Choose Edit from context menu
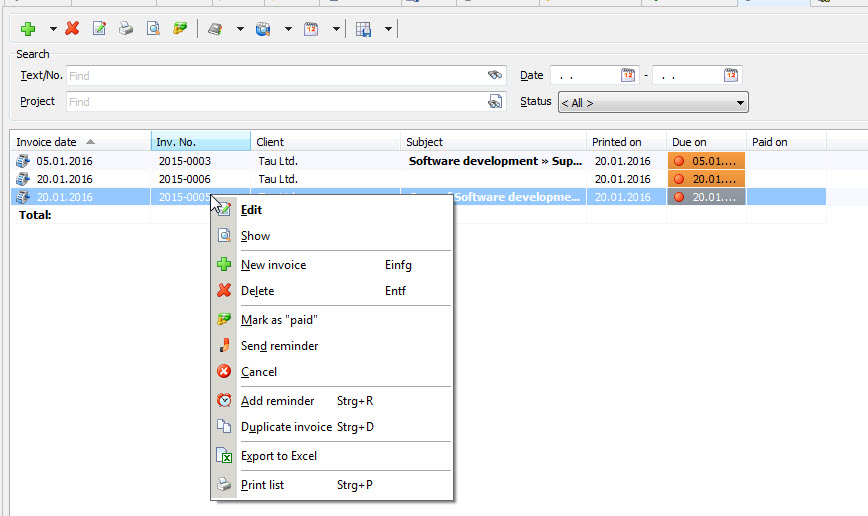Viewport: 868px width, 516px height. [x=332, y=210]
